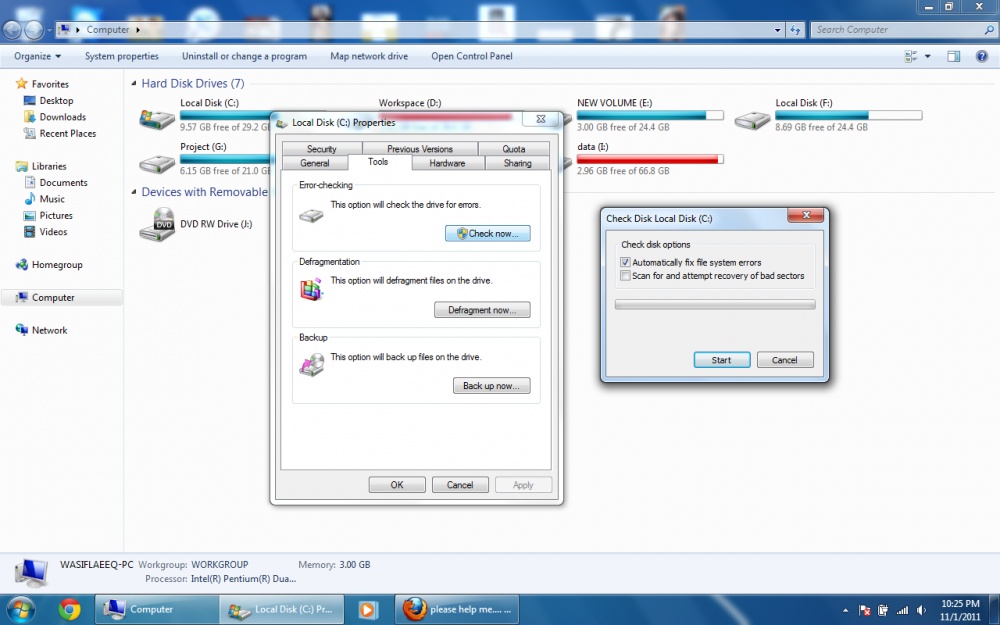This screenshot has height=625, width=1000.
Task: Select the DVD RW Drive (J:) icon
Action: tap(156, 225)
